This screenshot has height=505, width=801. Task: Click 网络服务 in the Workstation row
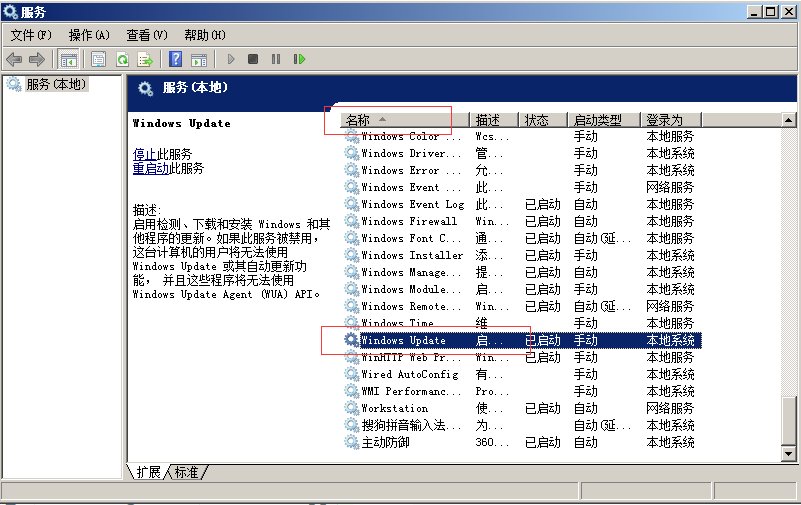670,407
